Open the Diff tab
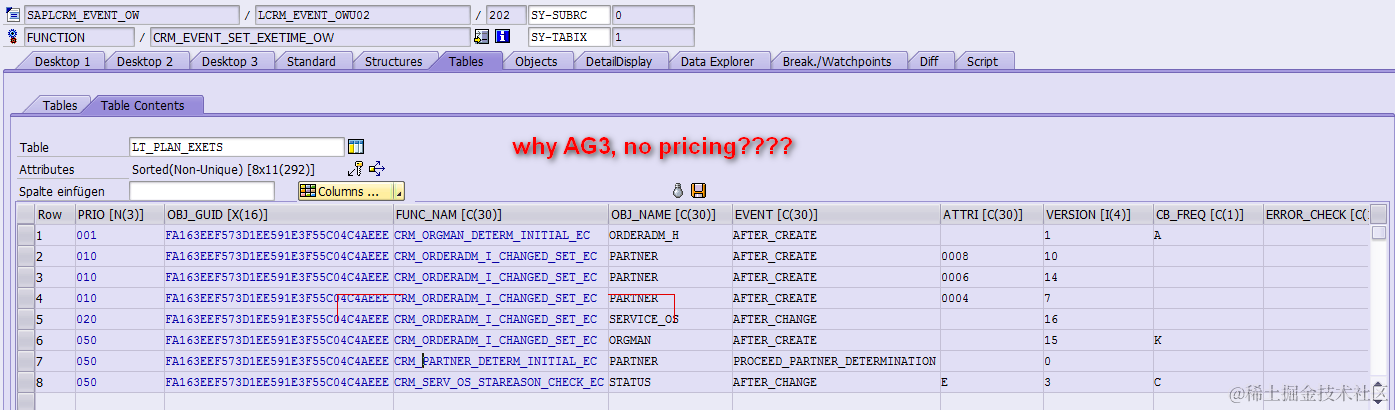The height and width of the screenshot is (410, 1395). coord(929,61)
